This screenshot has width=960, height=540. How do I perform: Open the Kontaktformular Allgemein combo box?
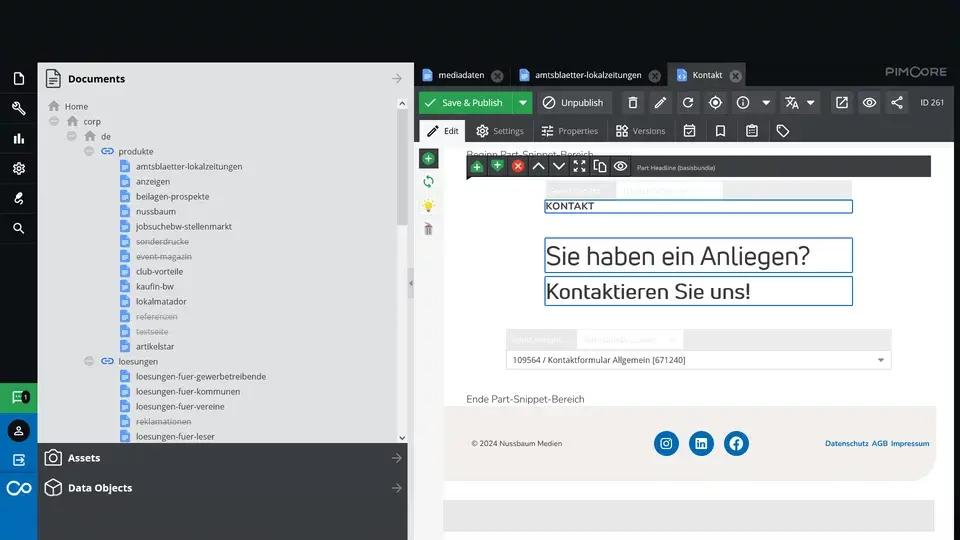699,360
